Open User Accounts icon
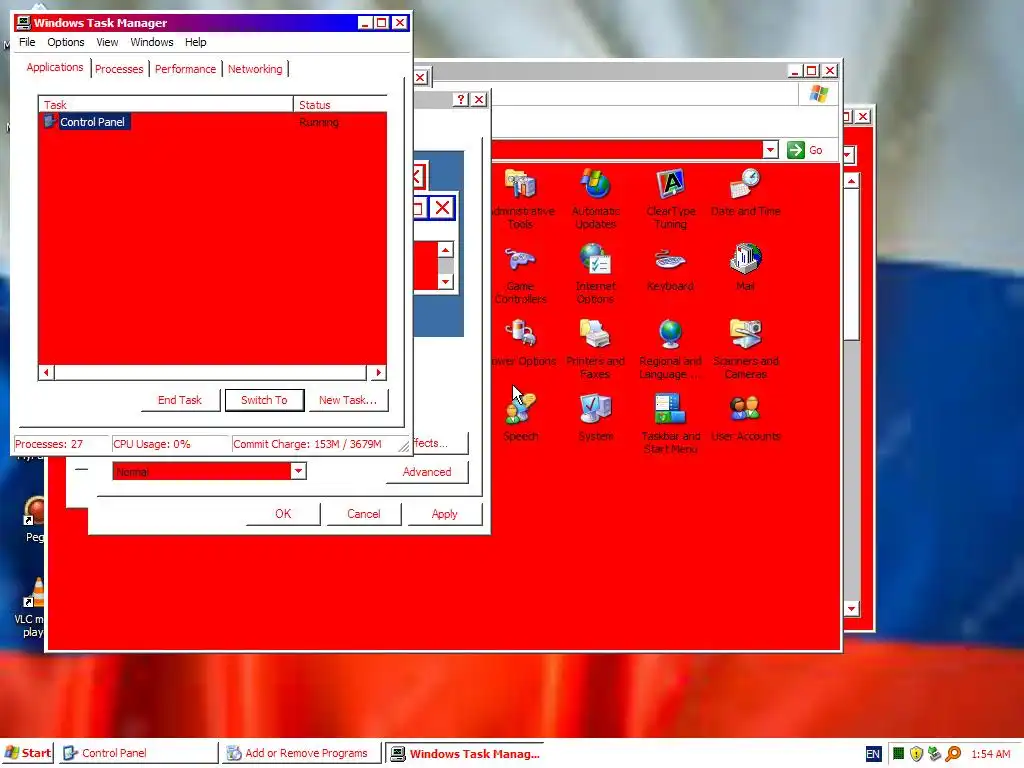 click(x=745, y=418)
